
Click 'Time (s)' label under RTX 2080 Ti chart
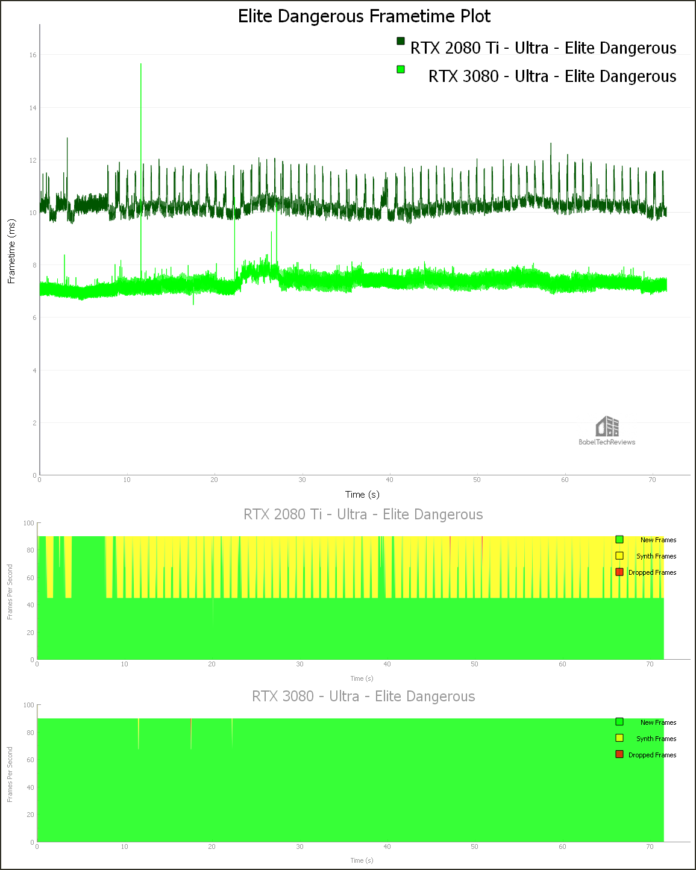click(362, 678)
